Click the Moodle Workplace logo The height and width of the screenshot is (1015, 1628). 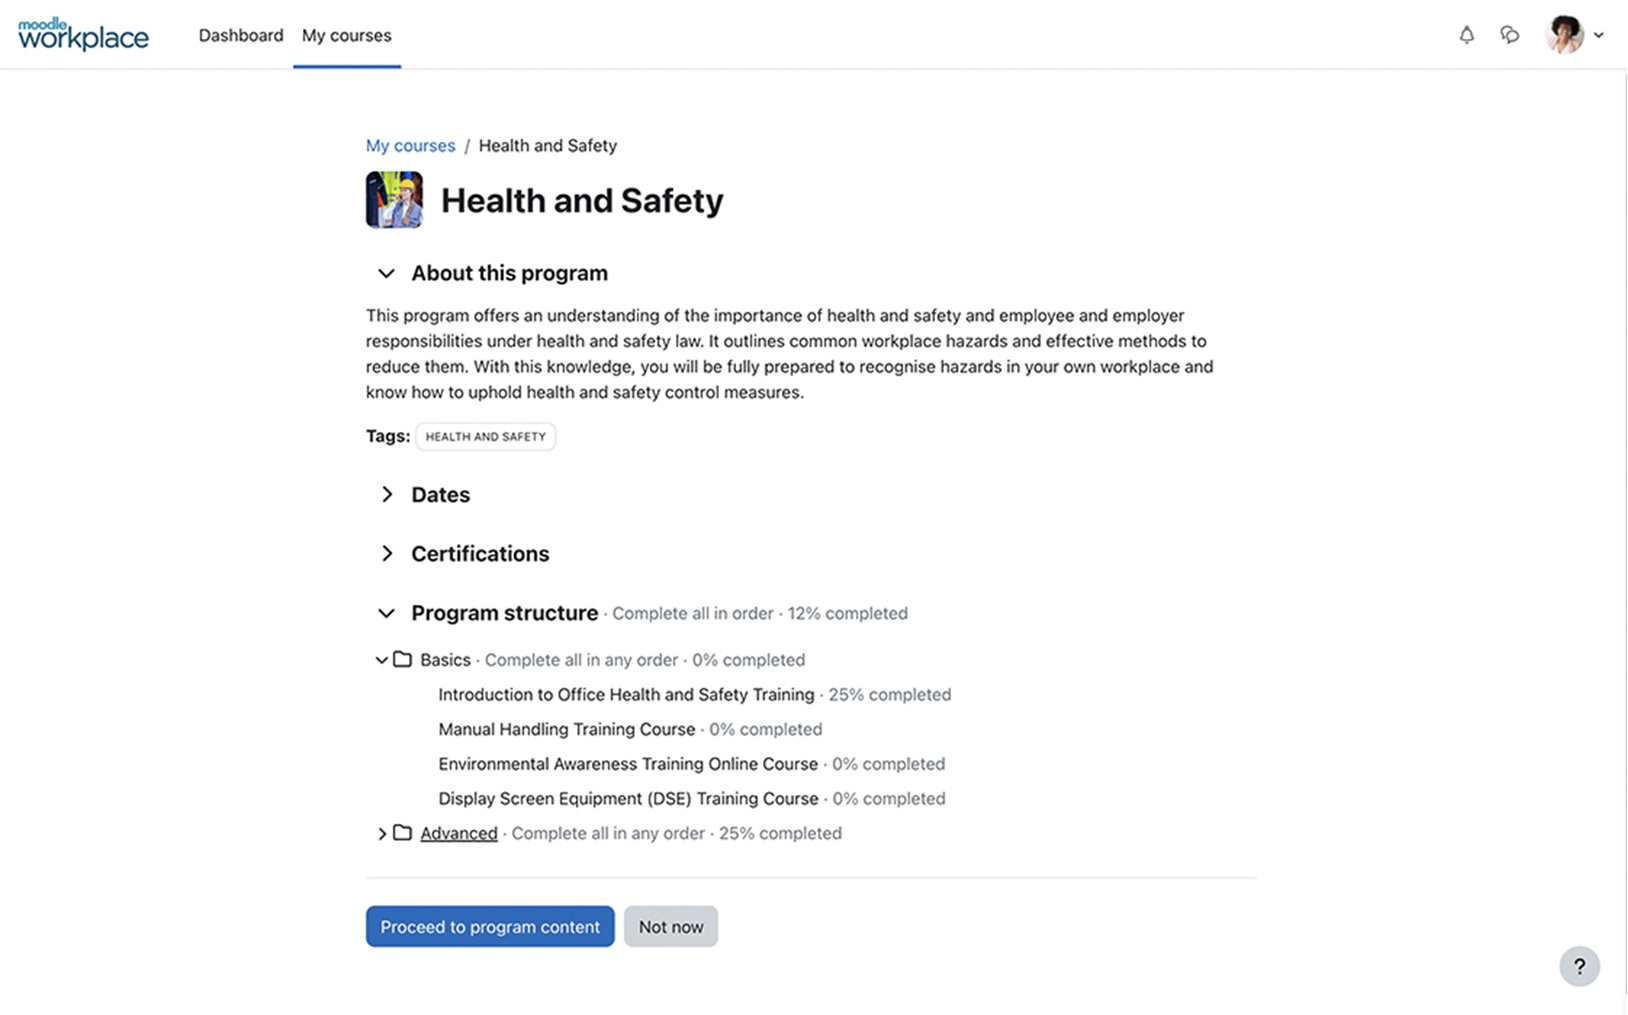click(83, 35)
